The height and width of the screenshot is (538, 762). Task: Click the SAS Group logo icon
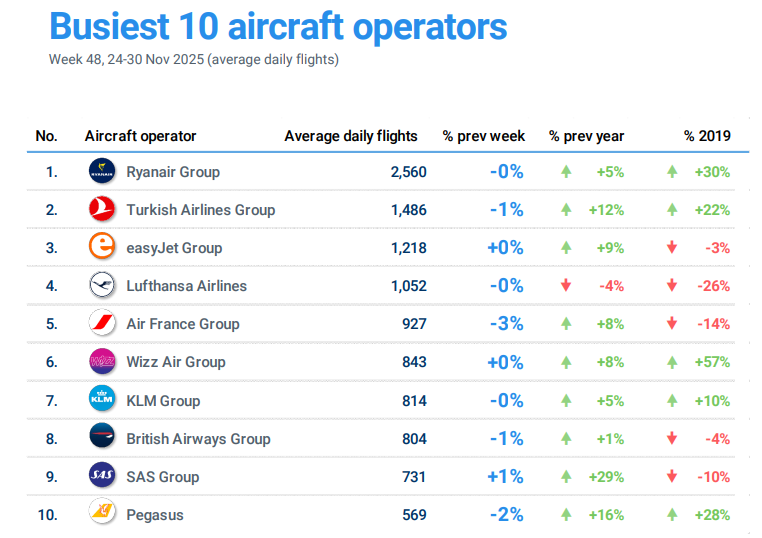(102, 476)
